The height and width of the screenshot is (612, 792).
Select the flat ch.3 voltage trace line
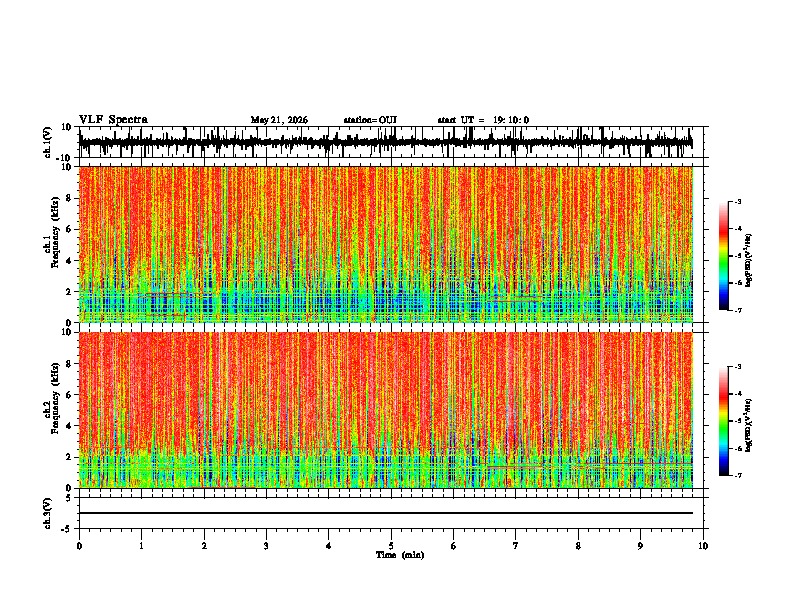tap(386, 513)
